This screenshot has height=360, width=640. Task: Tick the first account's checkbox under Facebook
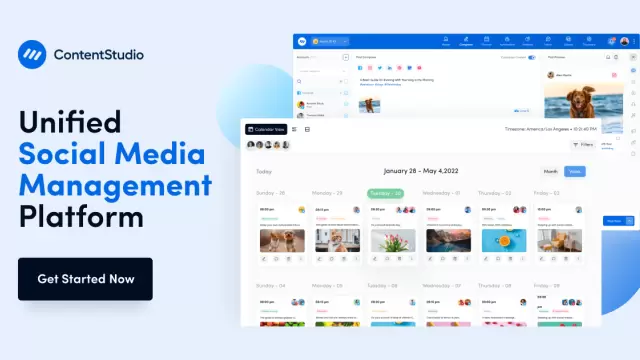(346, 104)
